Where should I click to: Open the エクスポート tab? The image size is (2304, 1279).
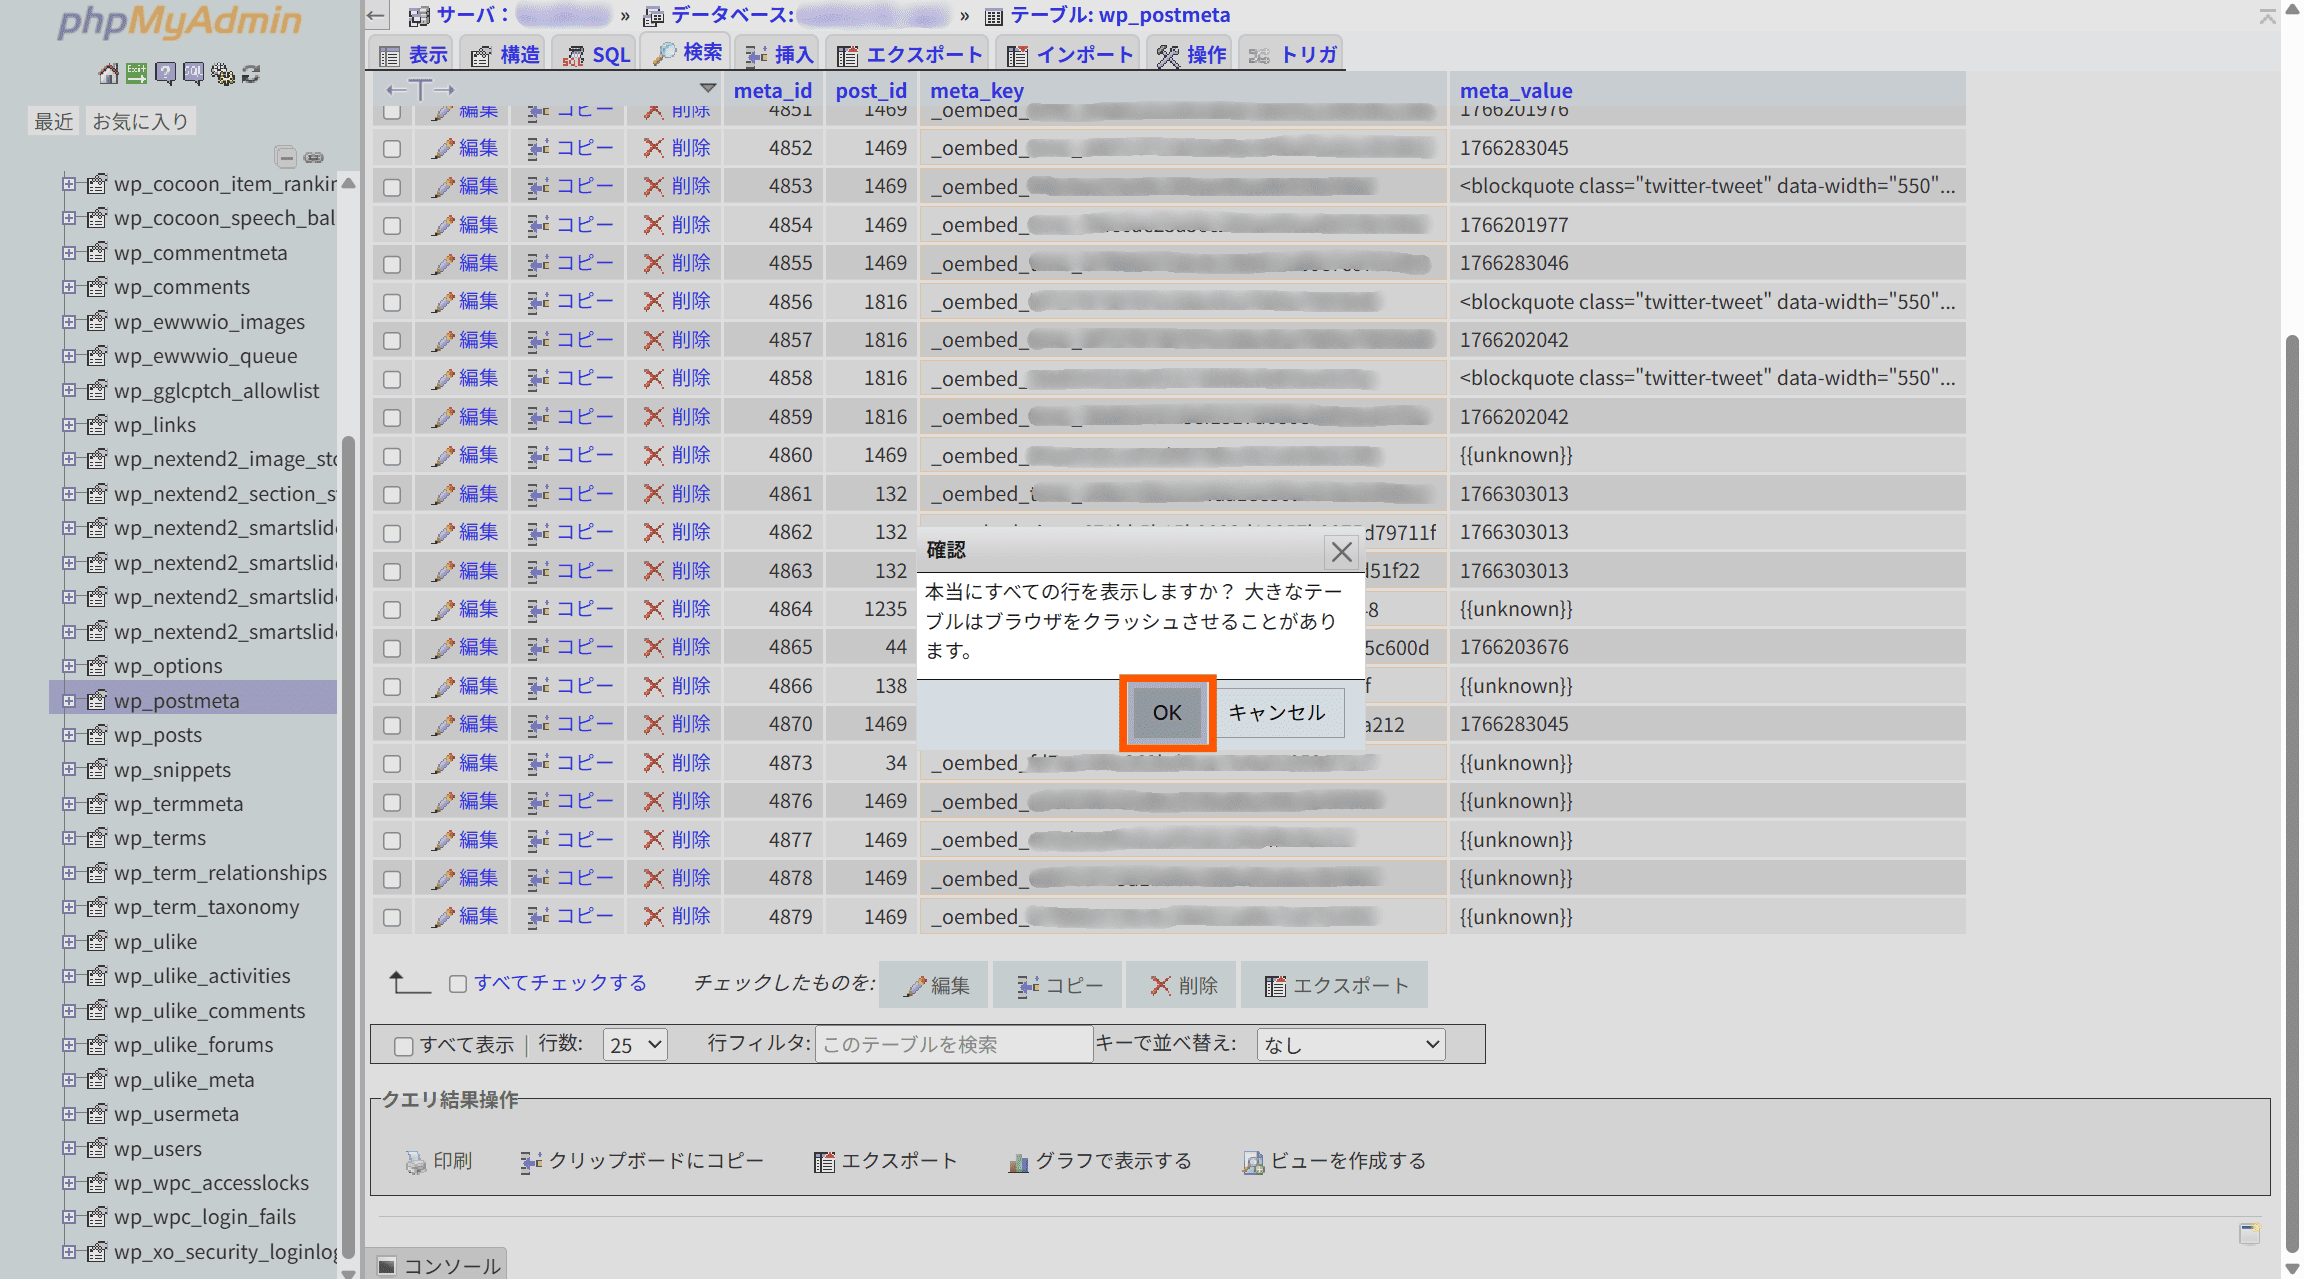point(910,55)
